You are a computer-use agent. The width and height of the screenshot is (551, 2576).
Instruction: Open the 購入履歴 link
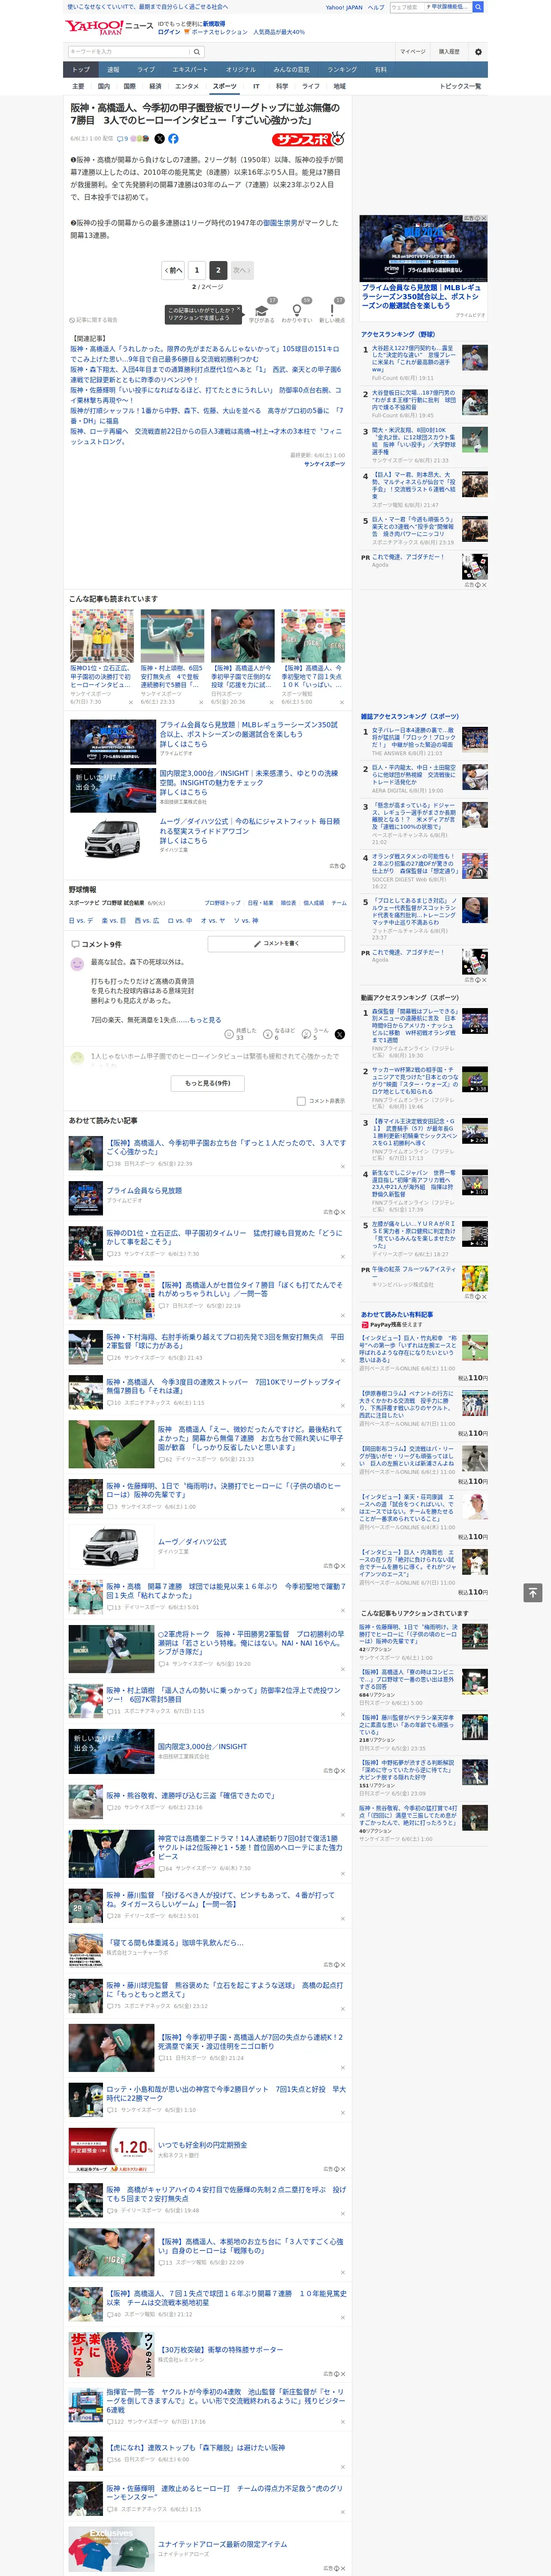coord(449,51)
